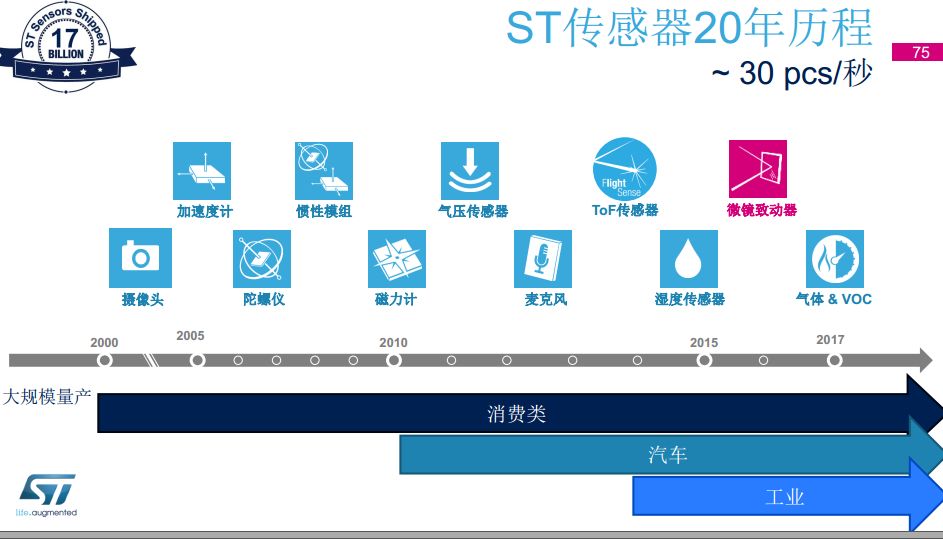Select the label text 湿度传感器

pos(689,299)
